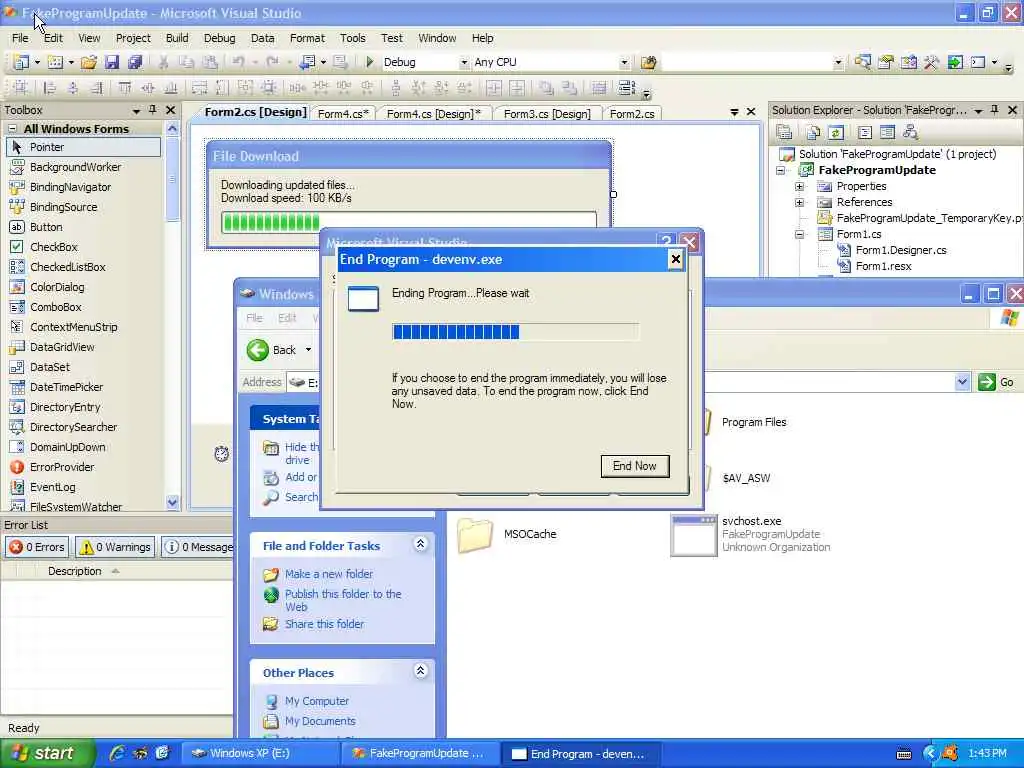This screenshot has width=1024, height=768.
Task: Open My Computer link in Other Places
Action: [x=317, y=701]
